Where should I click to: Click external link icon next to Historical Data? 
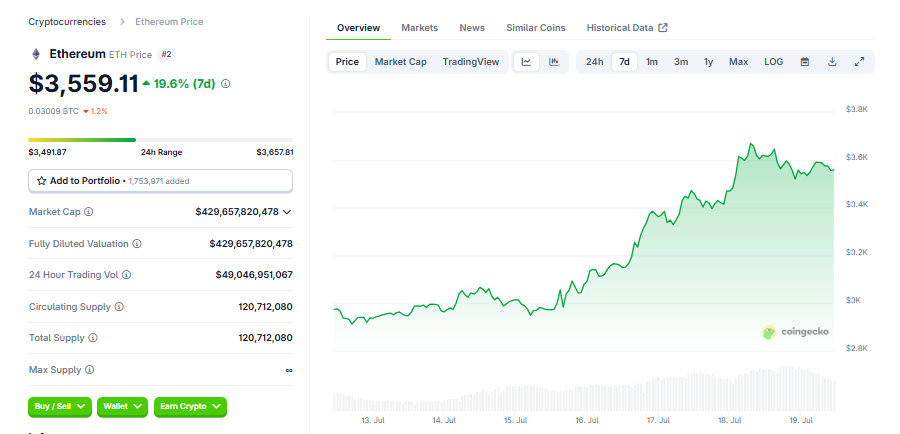pyautogui.click(x=663, y=28)
